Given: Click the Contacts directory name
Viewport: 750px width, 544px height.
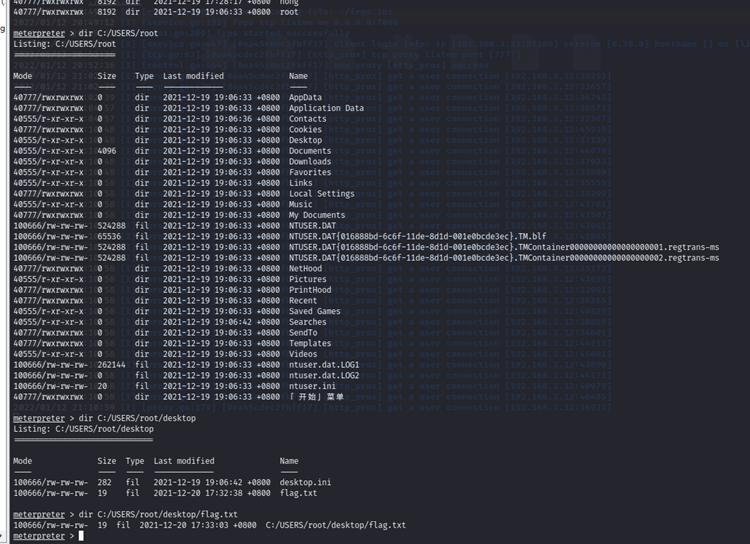Looking at the screenshot, I should tap(308, 119).
